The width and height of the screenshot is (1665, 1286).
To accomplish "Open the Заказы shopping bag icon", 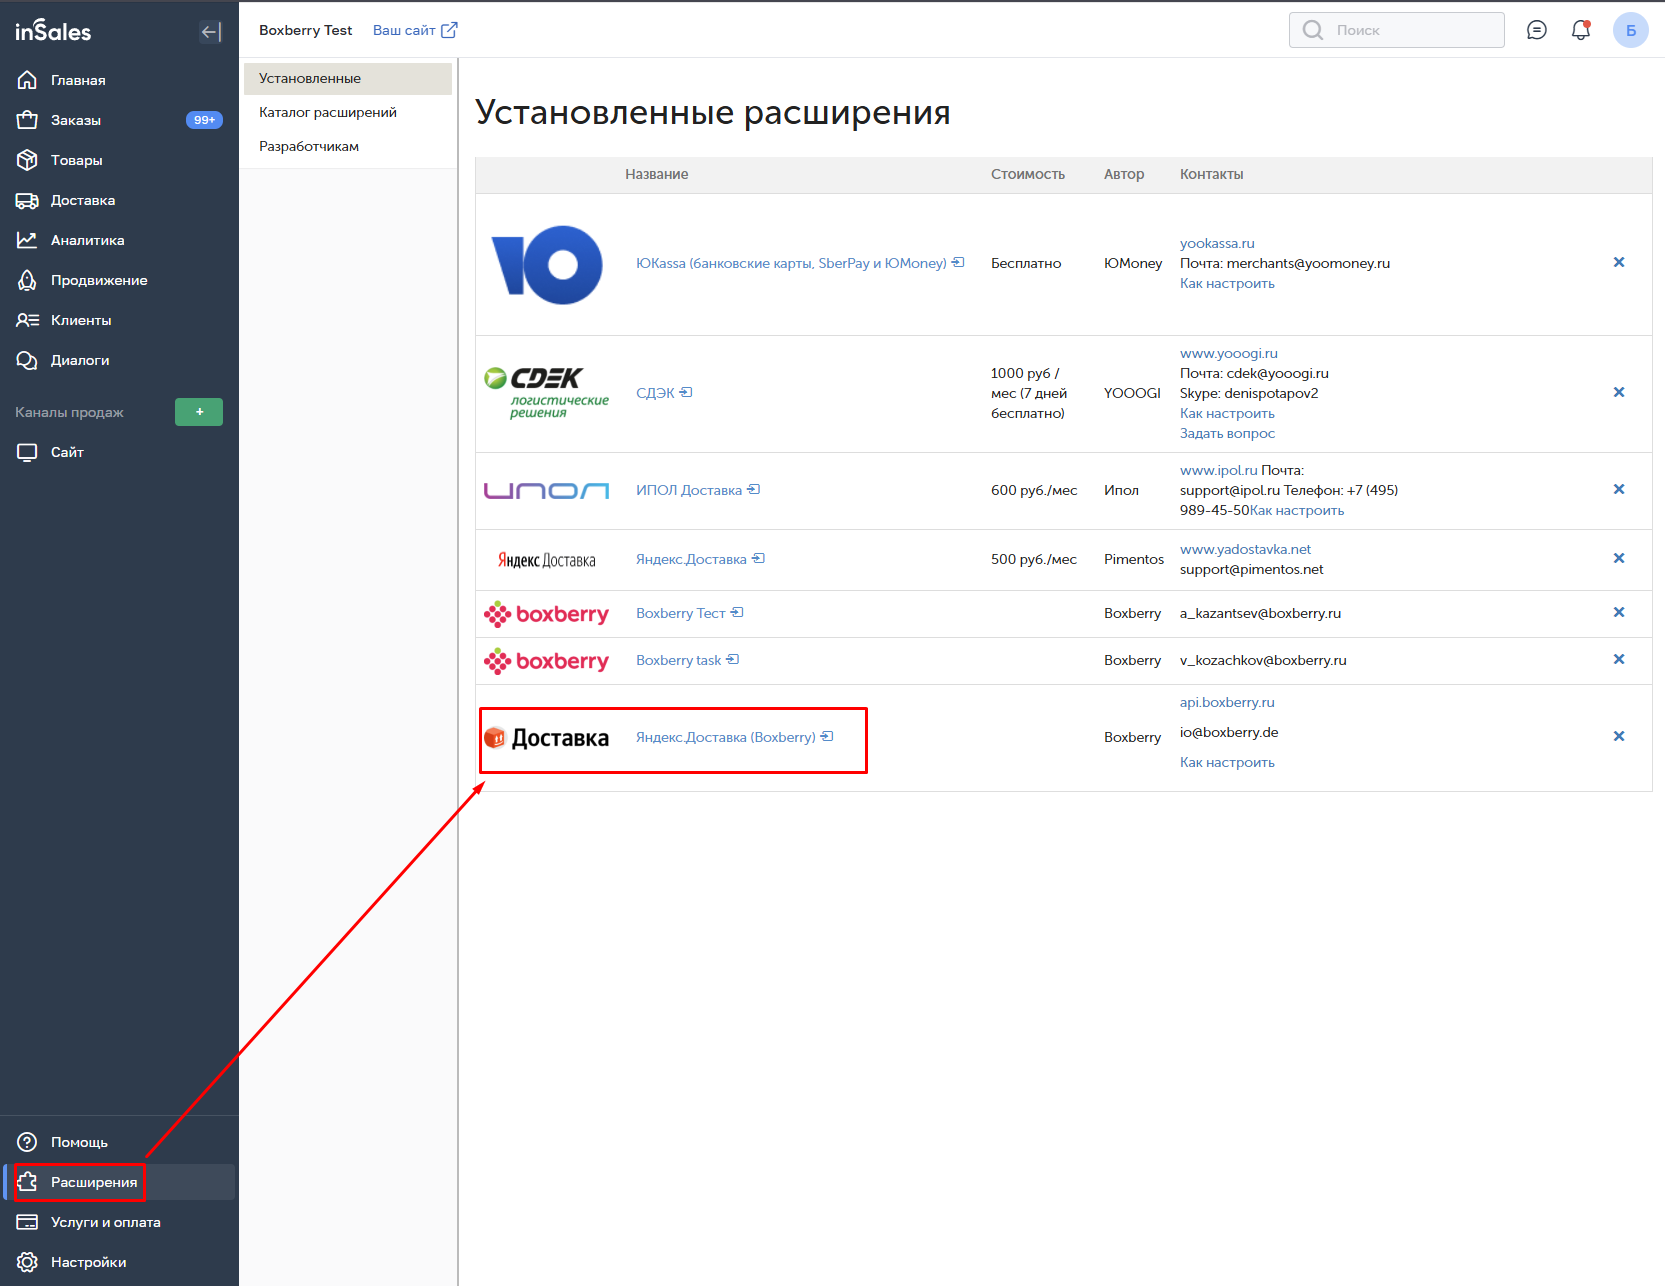I will point(27,120).
